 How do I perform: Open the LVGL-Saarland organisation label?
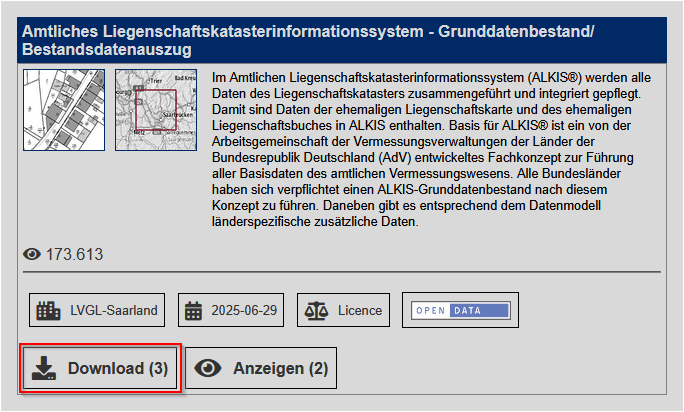tap(114, 310)
